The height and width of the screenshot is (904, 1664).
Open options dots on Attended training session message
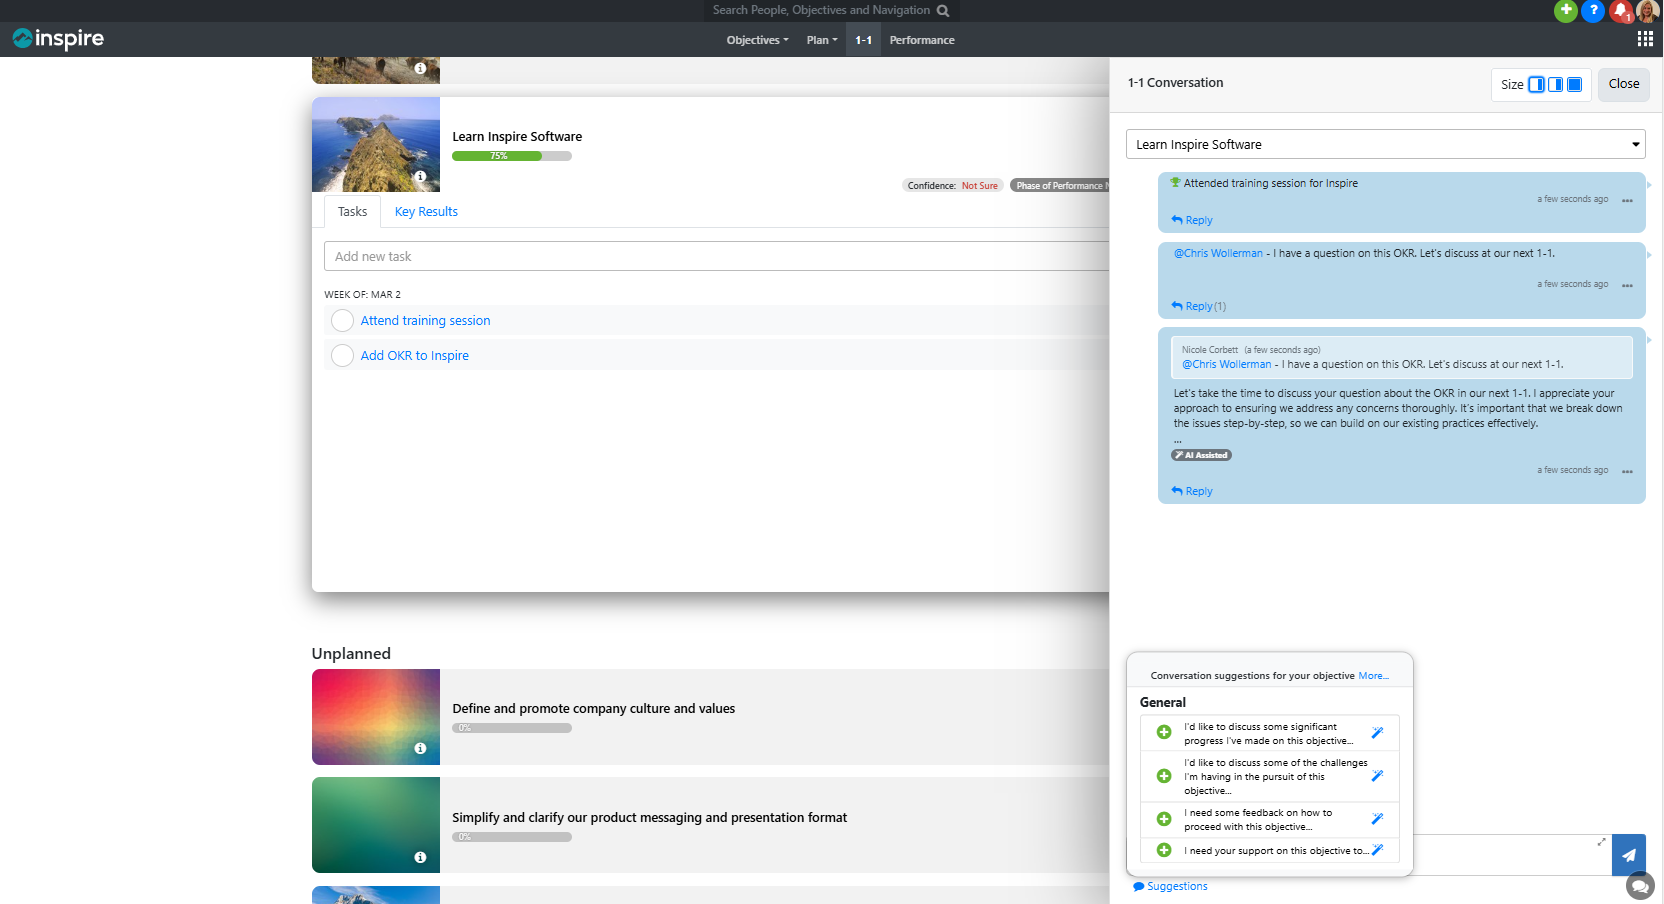click(1627, 201)
